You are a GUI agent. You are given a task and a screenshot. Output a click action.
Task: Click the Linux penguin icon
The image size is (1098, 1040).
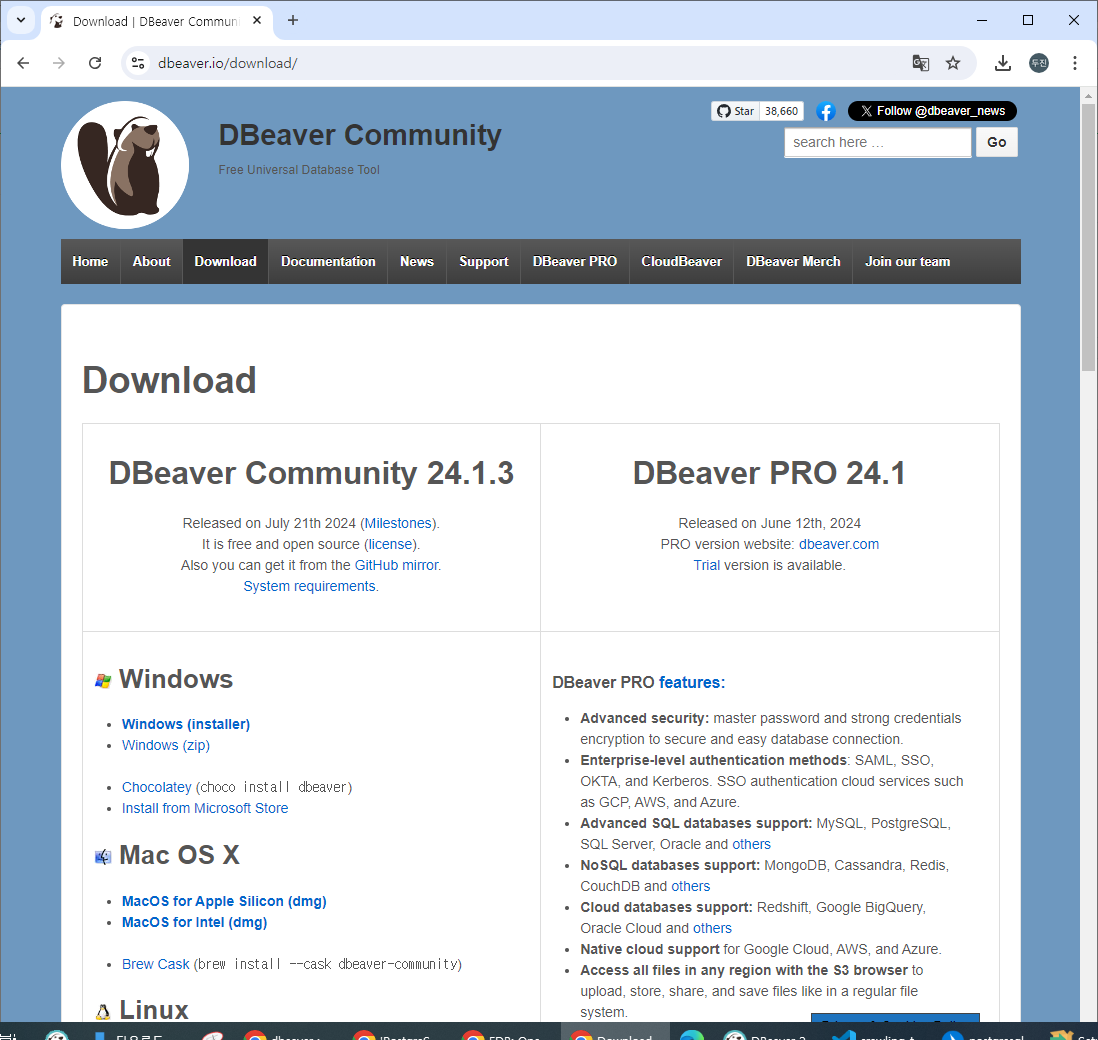tap(103, 1011)
